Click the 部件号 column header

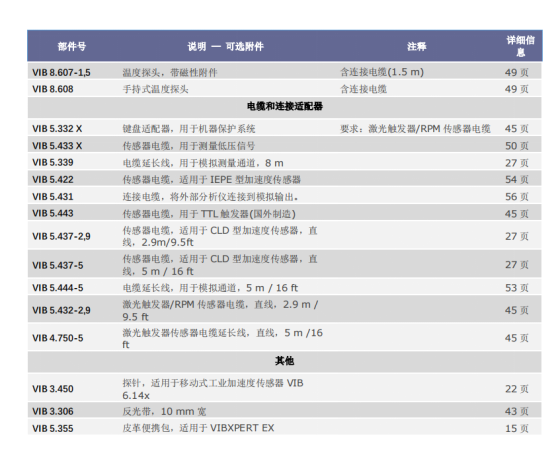click(x=72, y=46)
